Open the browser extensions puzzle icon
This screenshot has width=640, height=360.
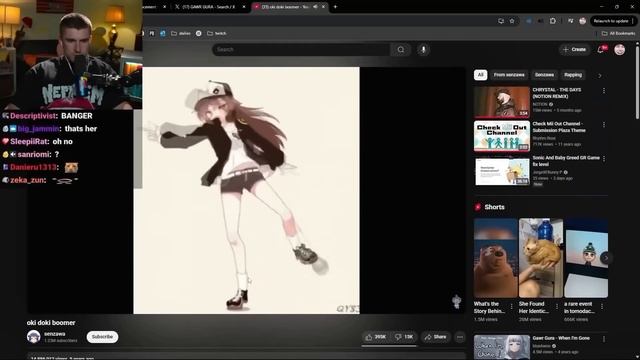(553, 21)
